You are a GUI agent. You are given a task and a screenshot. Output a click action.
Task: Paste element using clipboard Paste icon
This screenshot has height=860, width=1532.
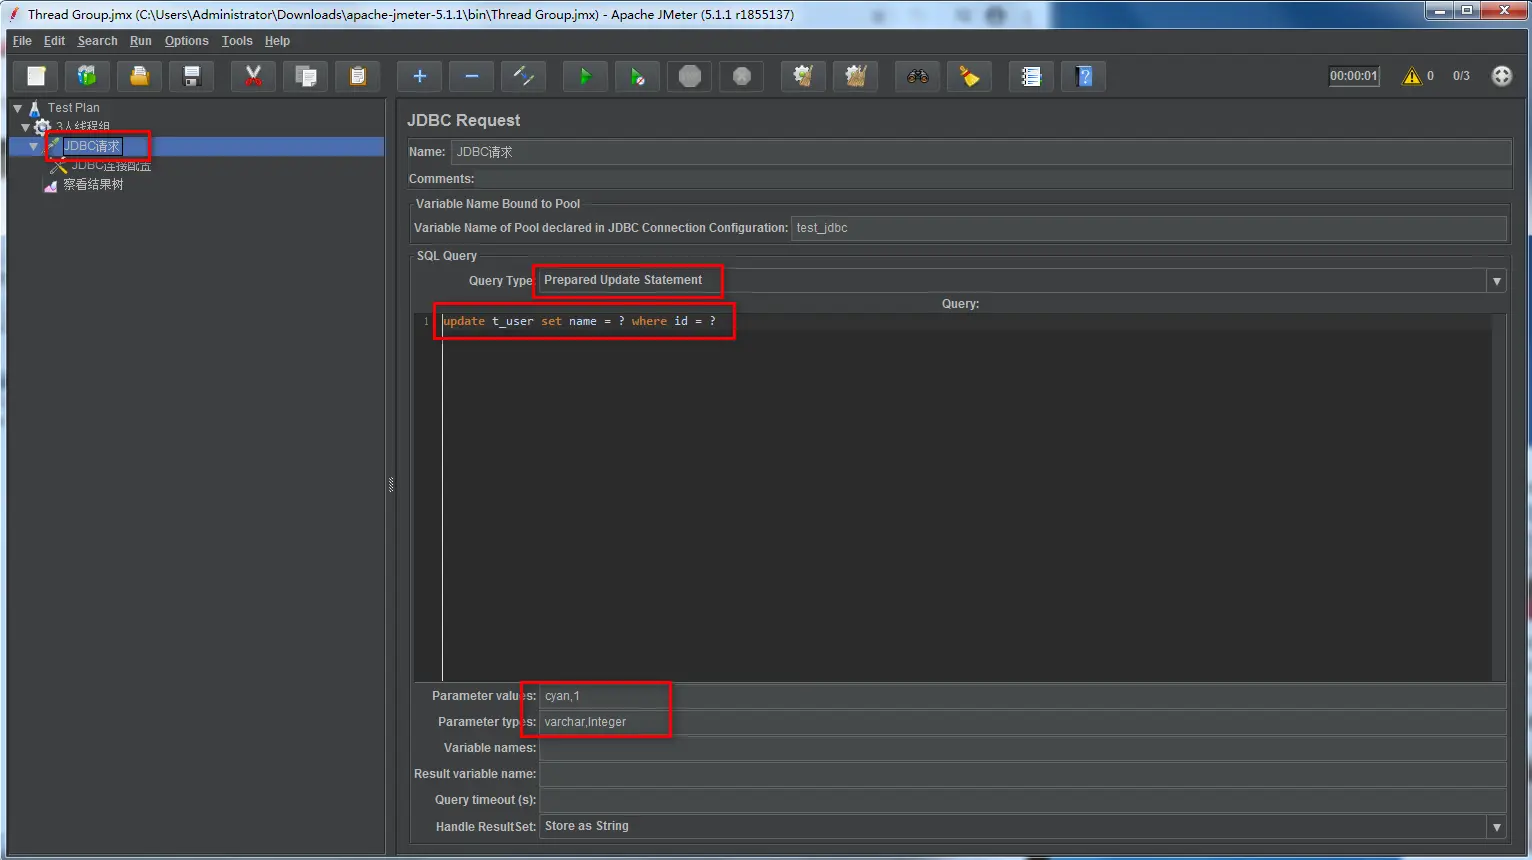(358, 76)
